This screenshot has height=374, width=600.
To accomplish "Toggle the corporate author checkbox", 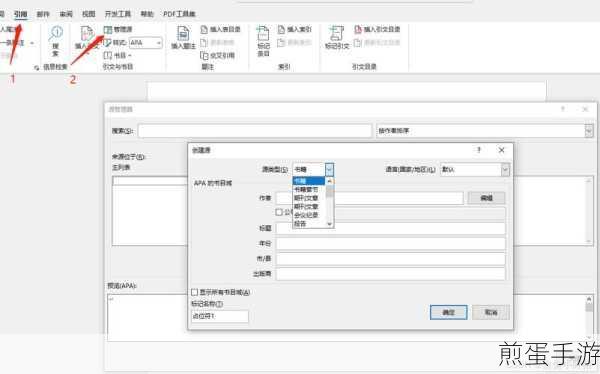I will (279, 212).
